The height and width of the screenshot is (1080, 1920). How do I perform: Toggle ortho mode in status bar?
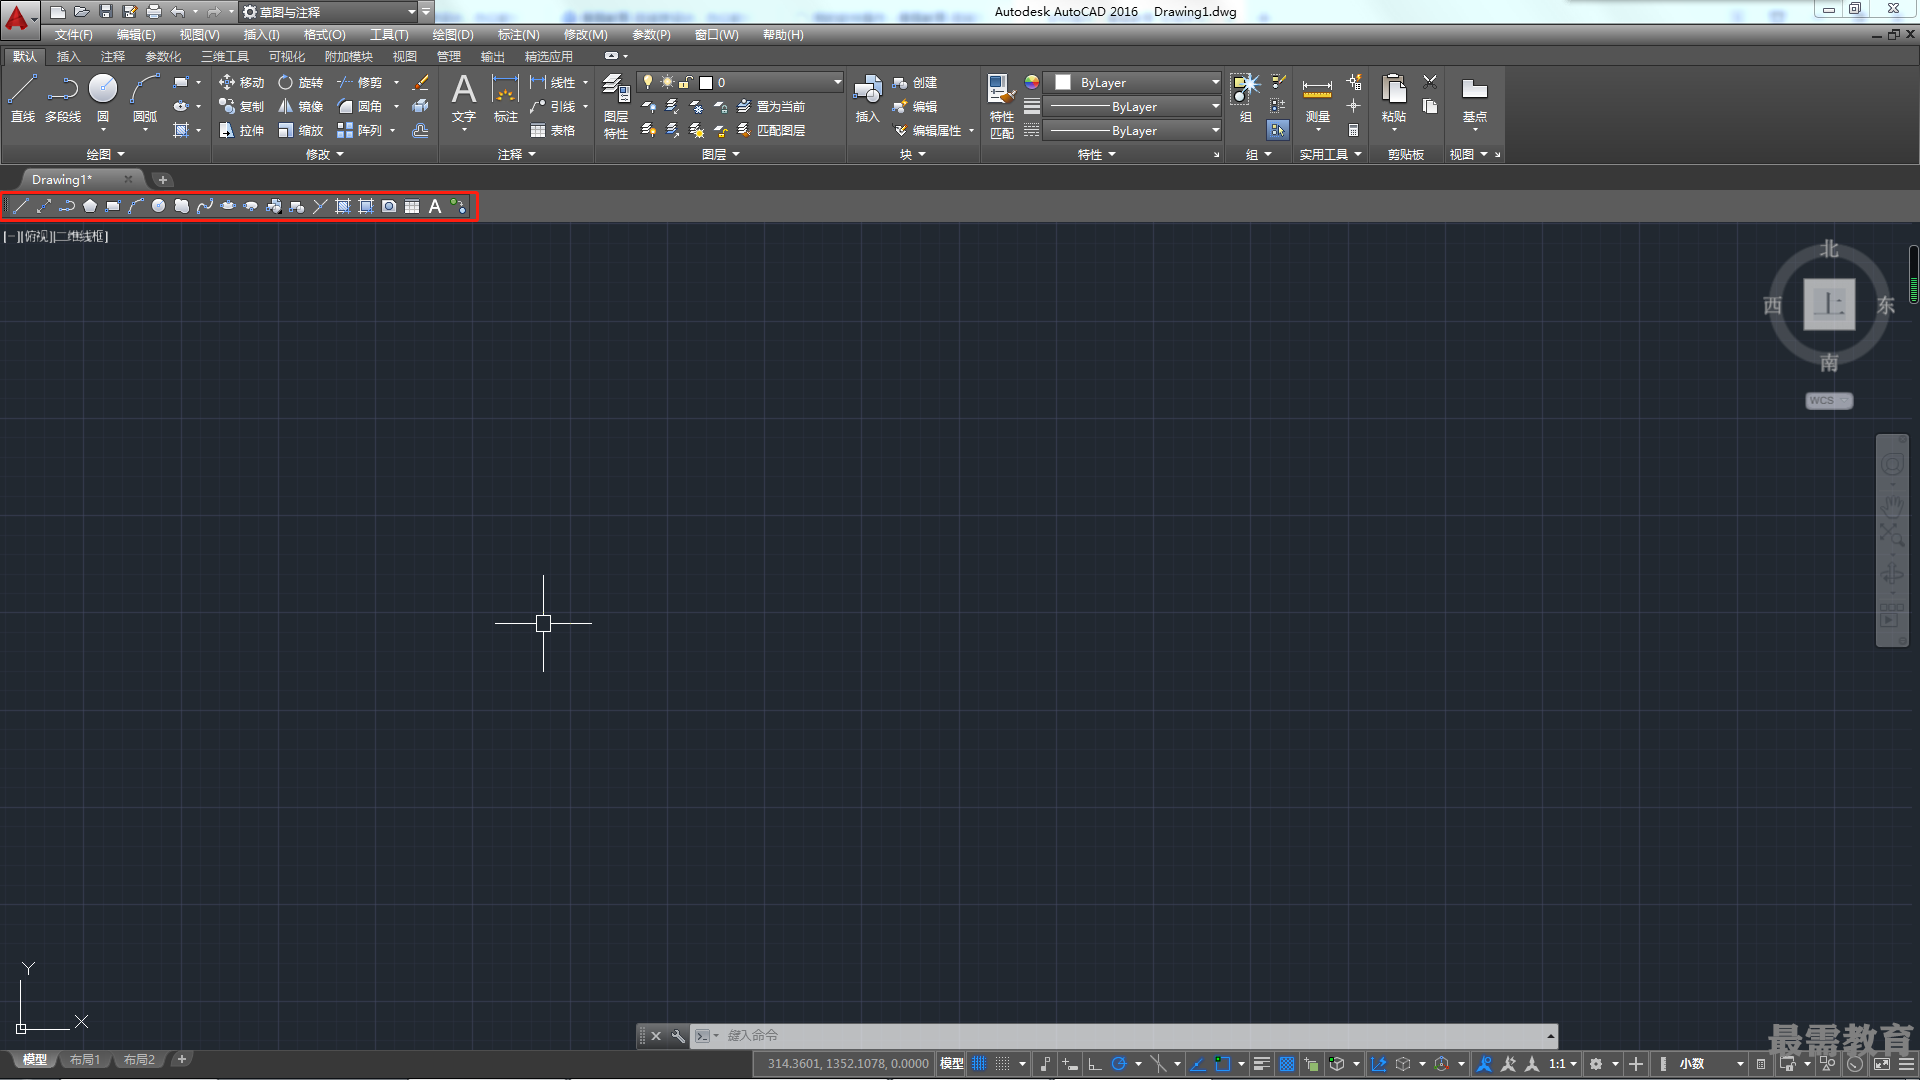(1094, 1064)
